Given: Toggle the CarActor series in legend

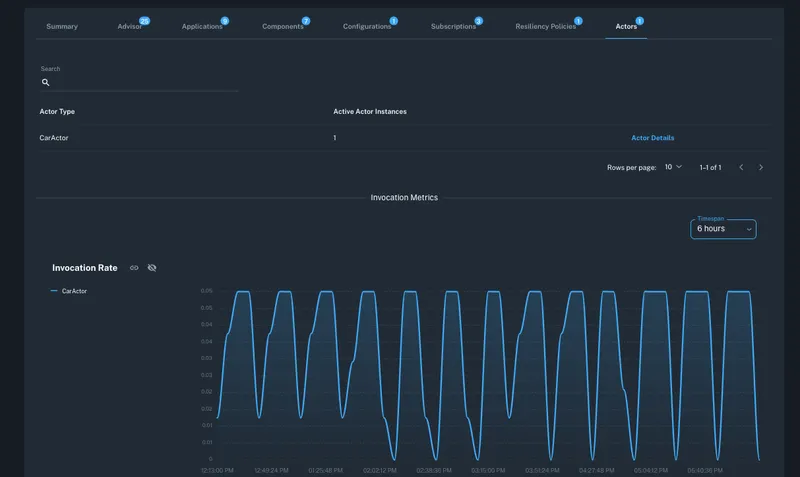Looking at the screenshot, I should coord(68,291).
